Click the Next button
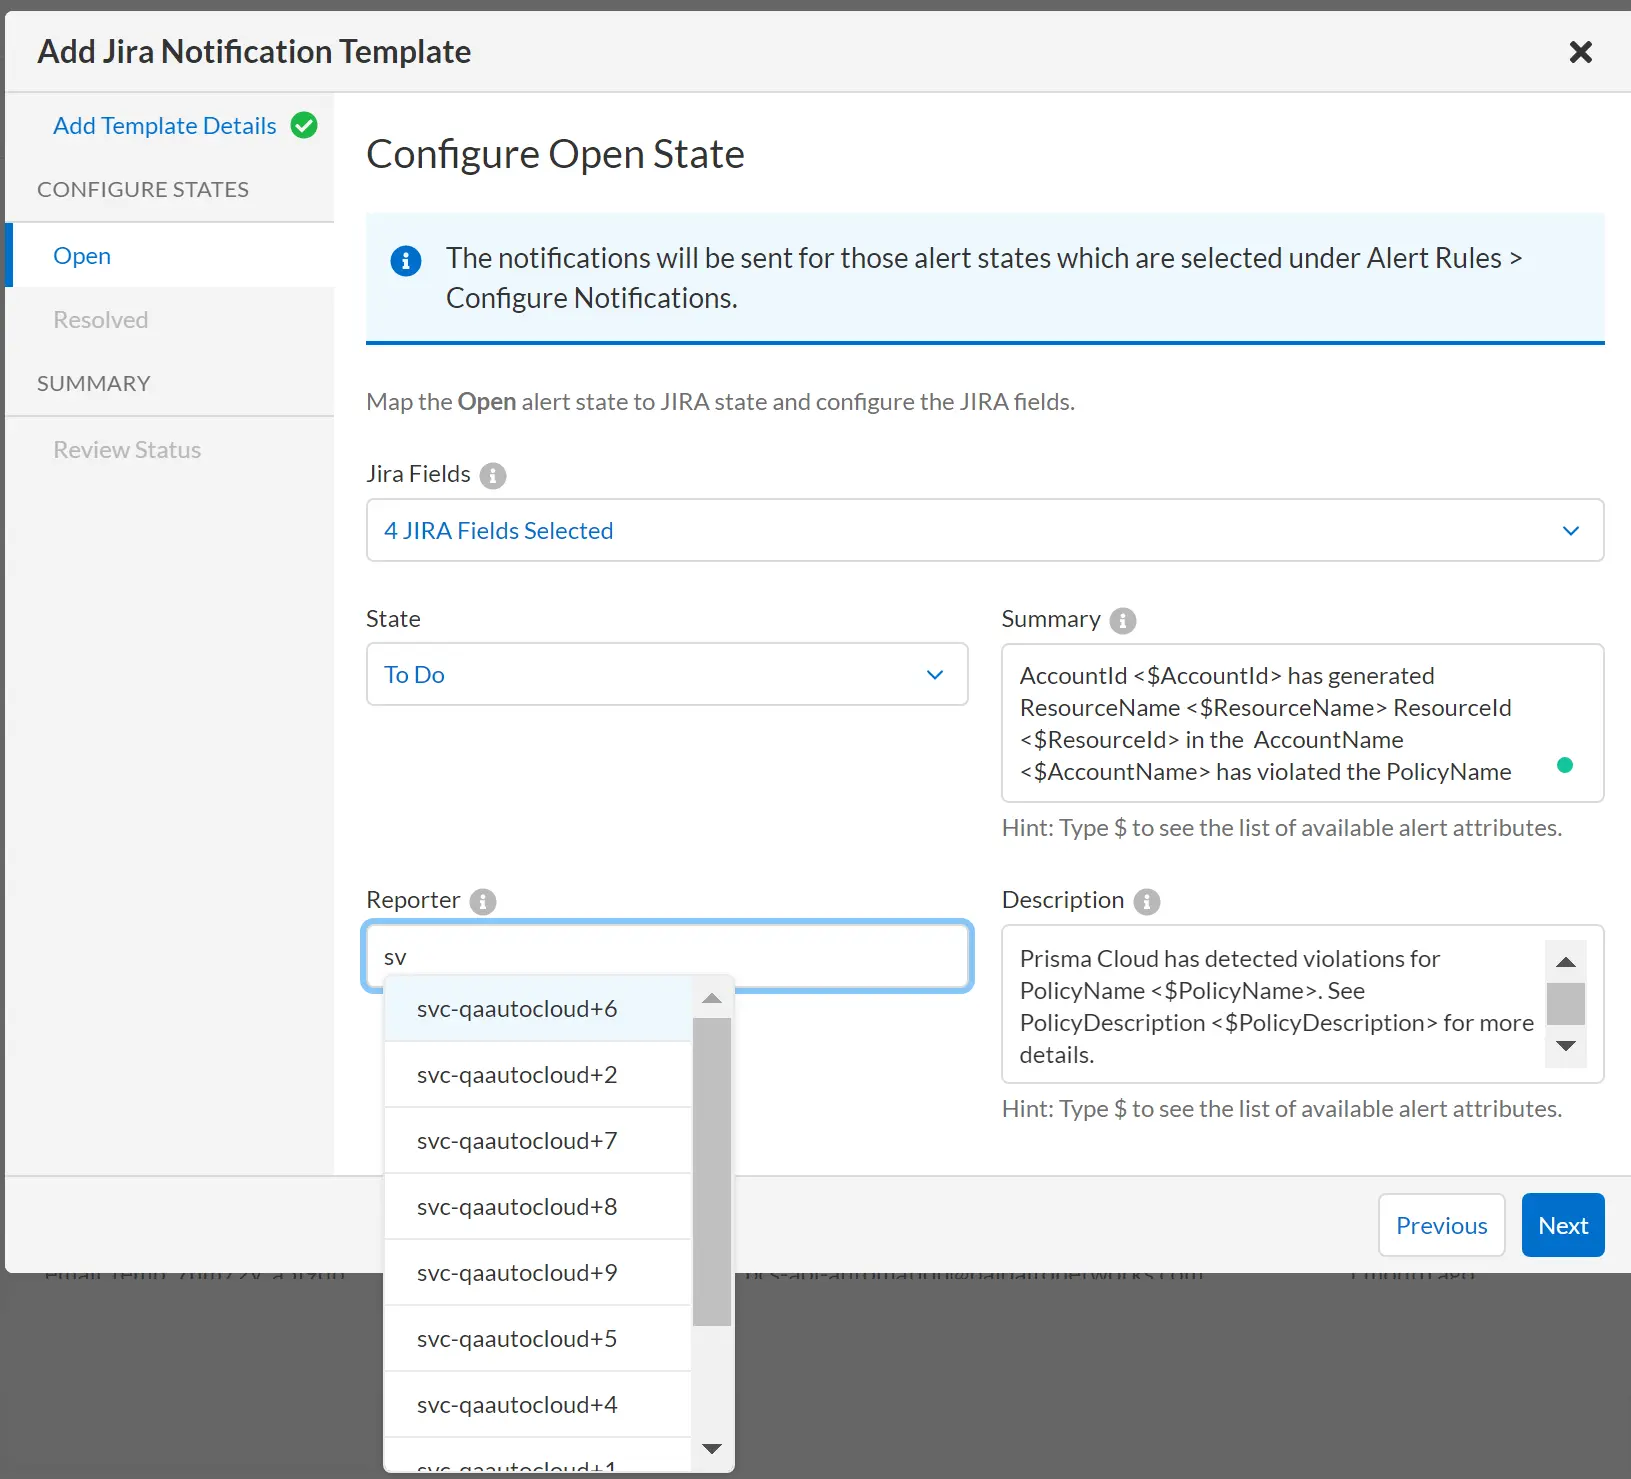 (x=1563, y=1225)
